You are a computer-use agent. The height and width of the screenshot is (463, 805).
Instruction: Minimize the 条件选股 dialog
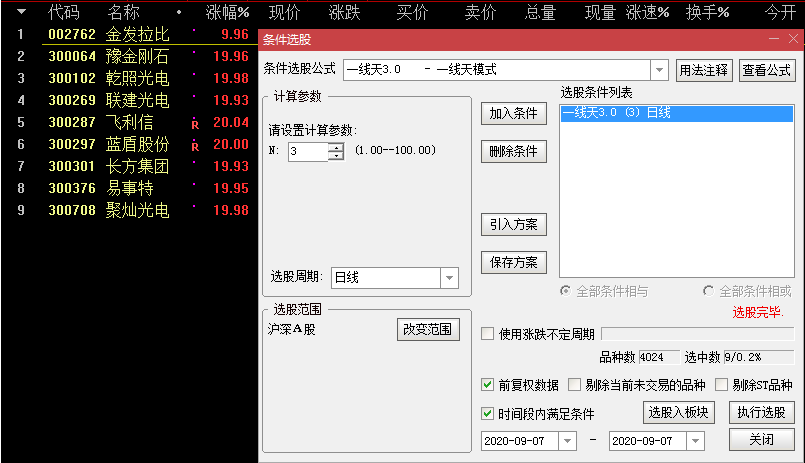(774, 39)
